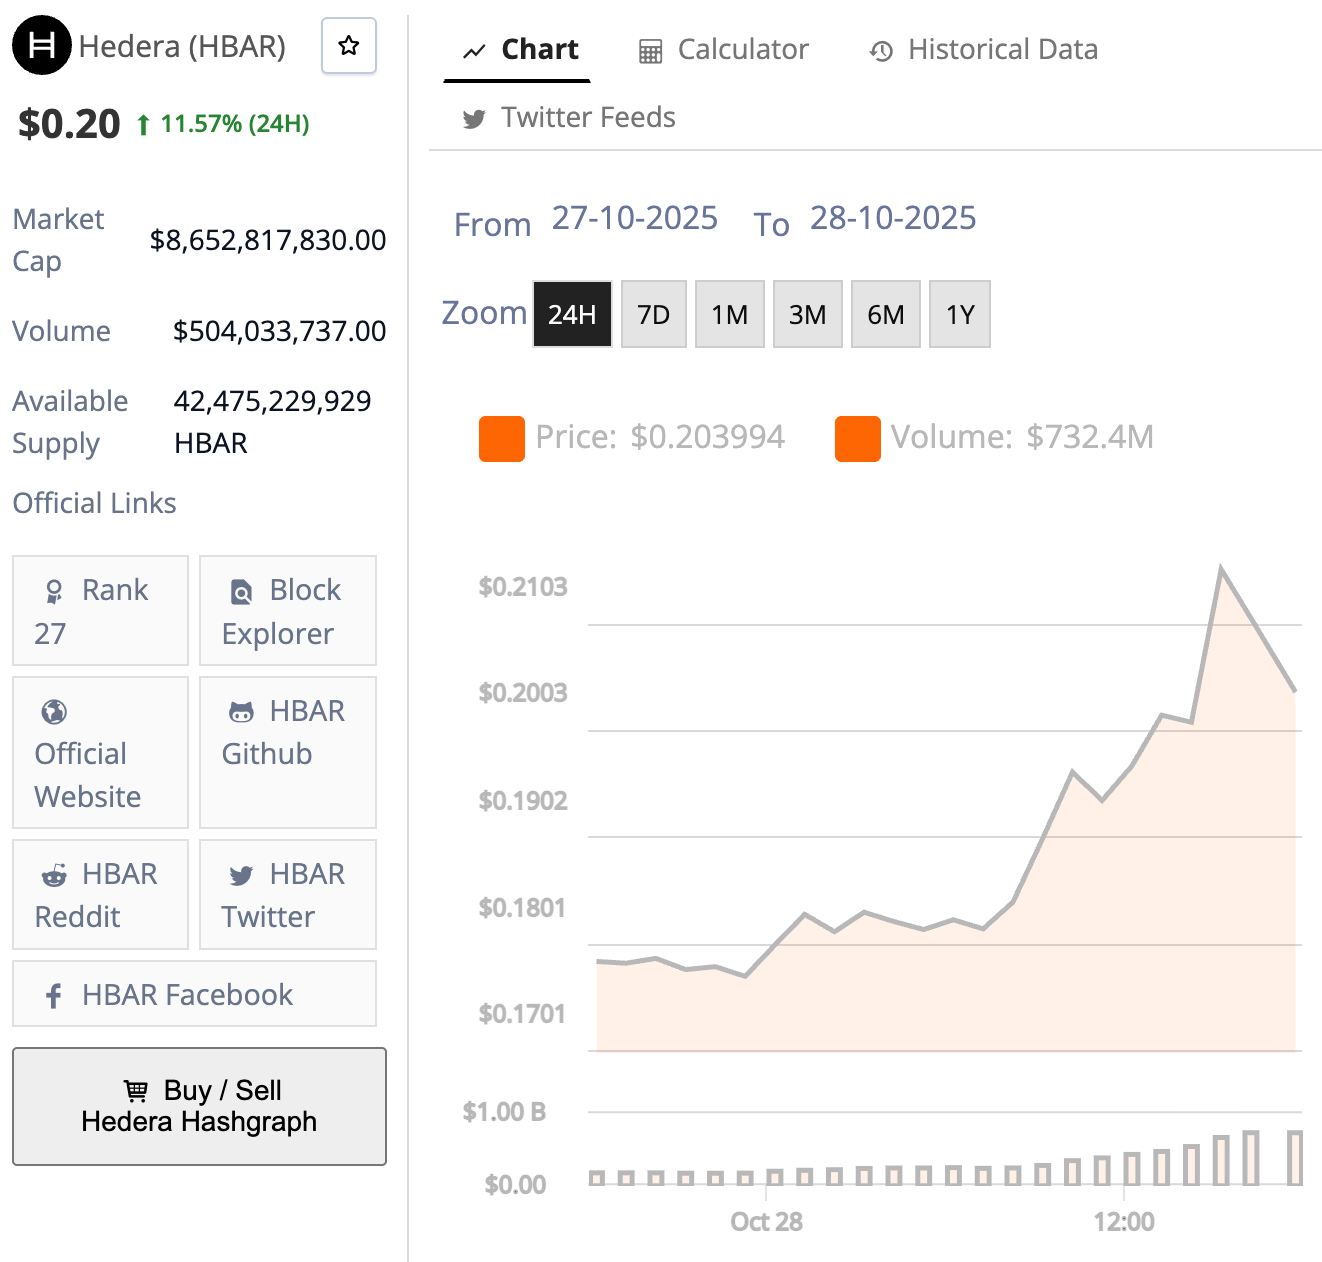
Task: Toggle the Volume series orange swatch
Action: pos(857,439)
